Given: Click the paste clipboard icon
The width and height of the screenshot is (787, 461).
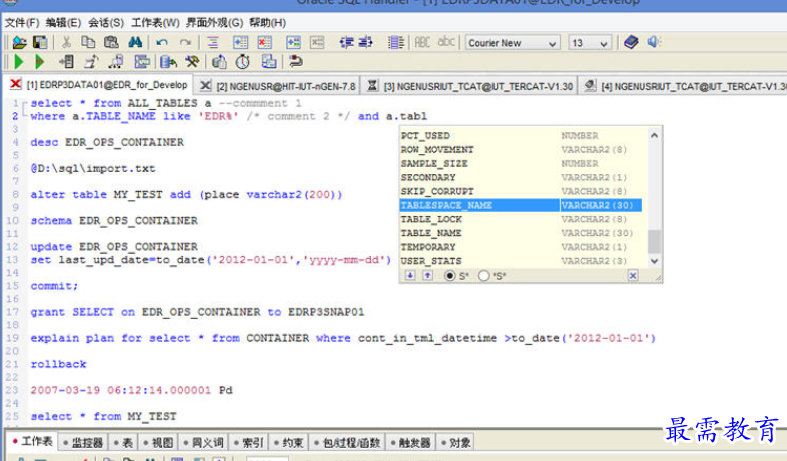Looking at the screenshot, I should click(111, 43).
